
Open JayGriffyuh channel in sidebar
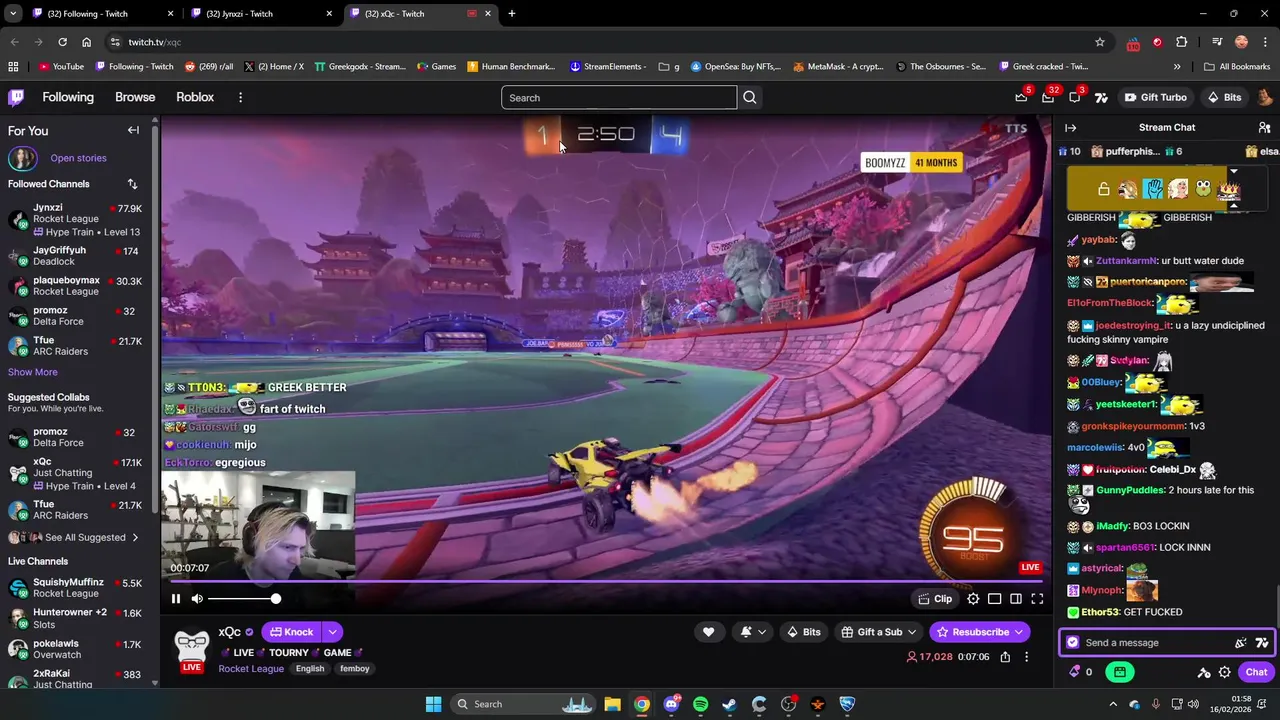pos(75,256)
